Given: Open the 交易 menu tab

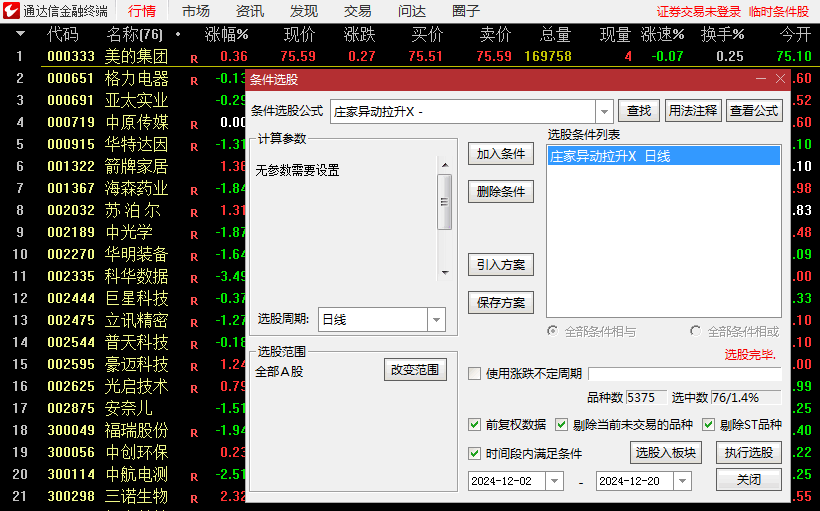Looking at the screenshot, I should pyautogui.click(x=358, y=11).
